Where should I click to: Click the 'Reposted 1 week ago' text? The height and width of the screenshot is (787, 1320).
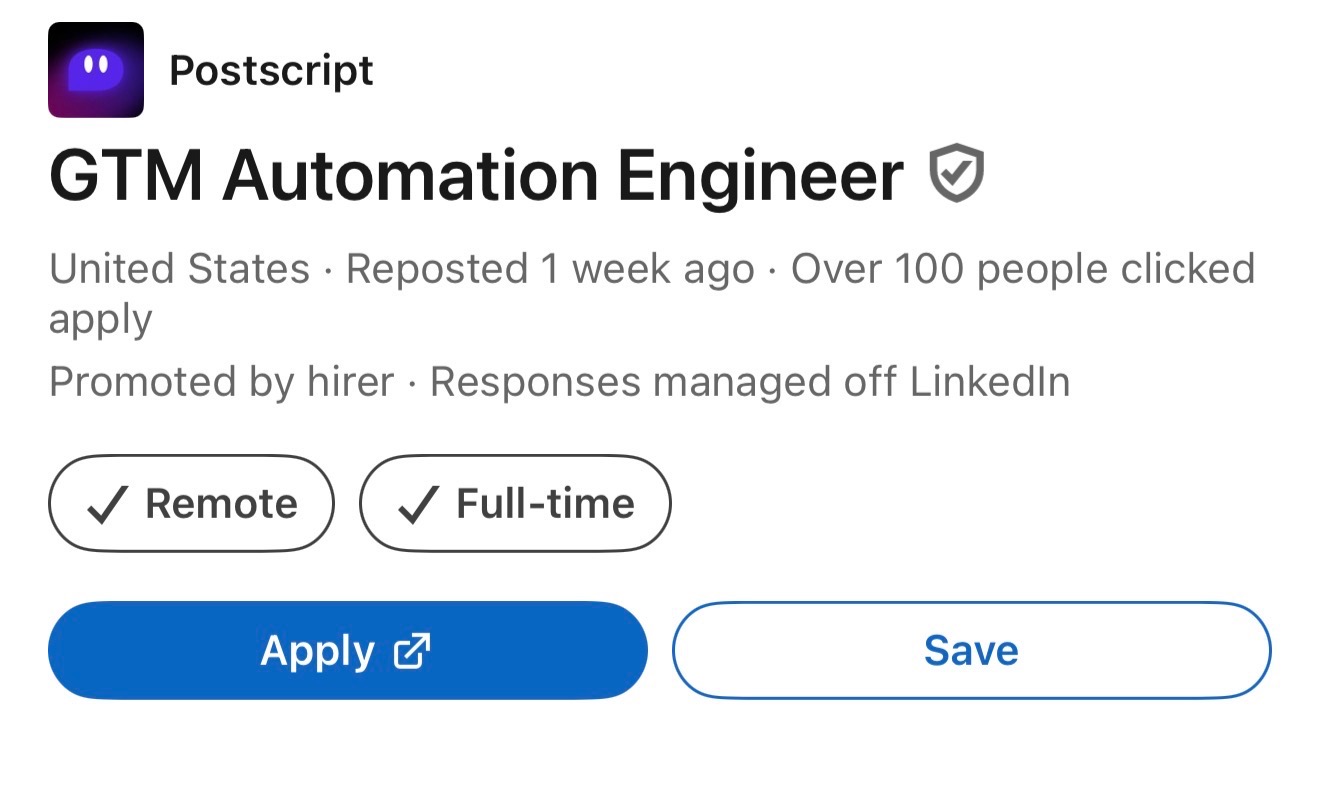pyautogui.click(x=550, y=270)
